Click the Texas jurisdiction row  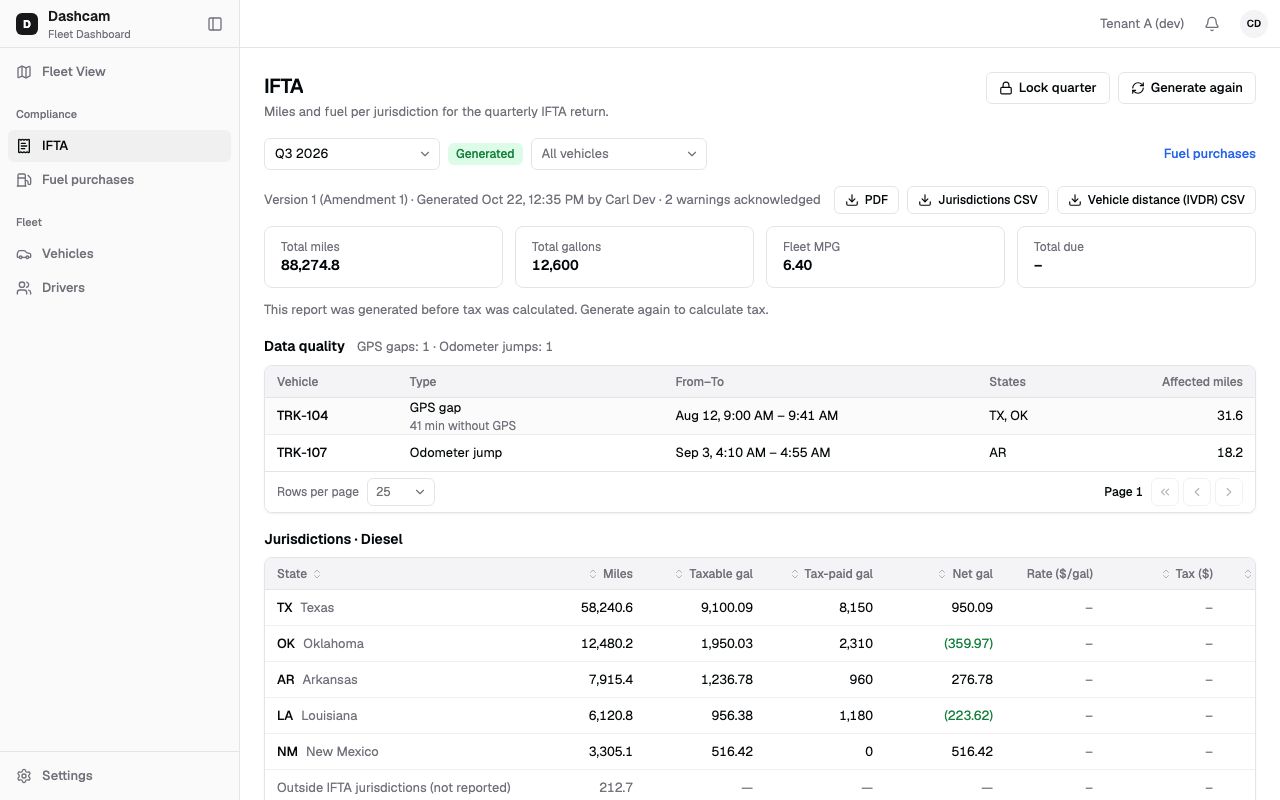pyautogui.click(x=759, y=608)
